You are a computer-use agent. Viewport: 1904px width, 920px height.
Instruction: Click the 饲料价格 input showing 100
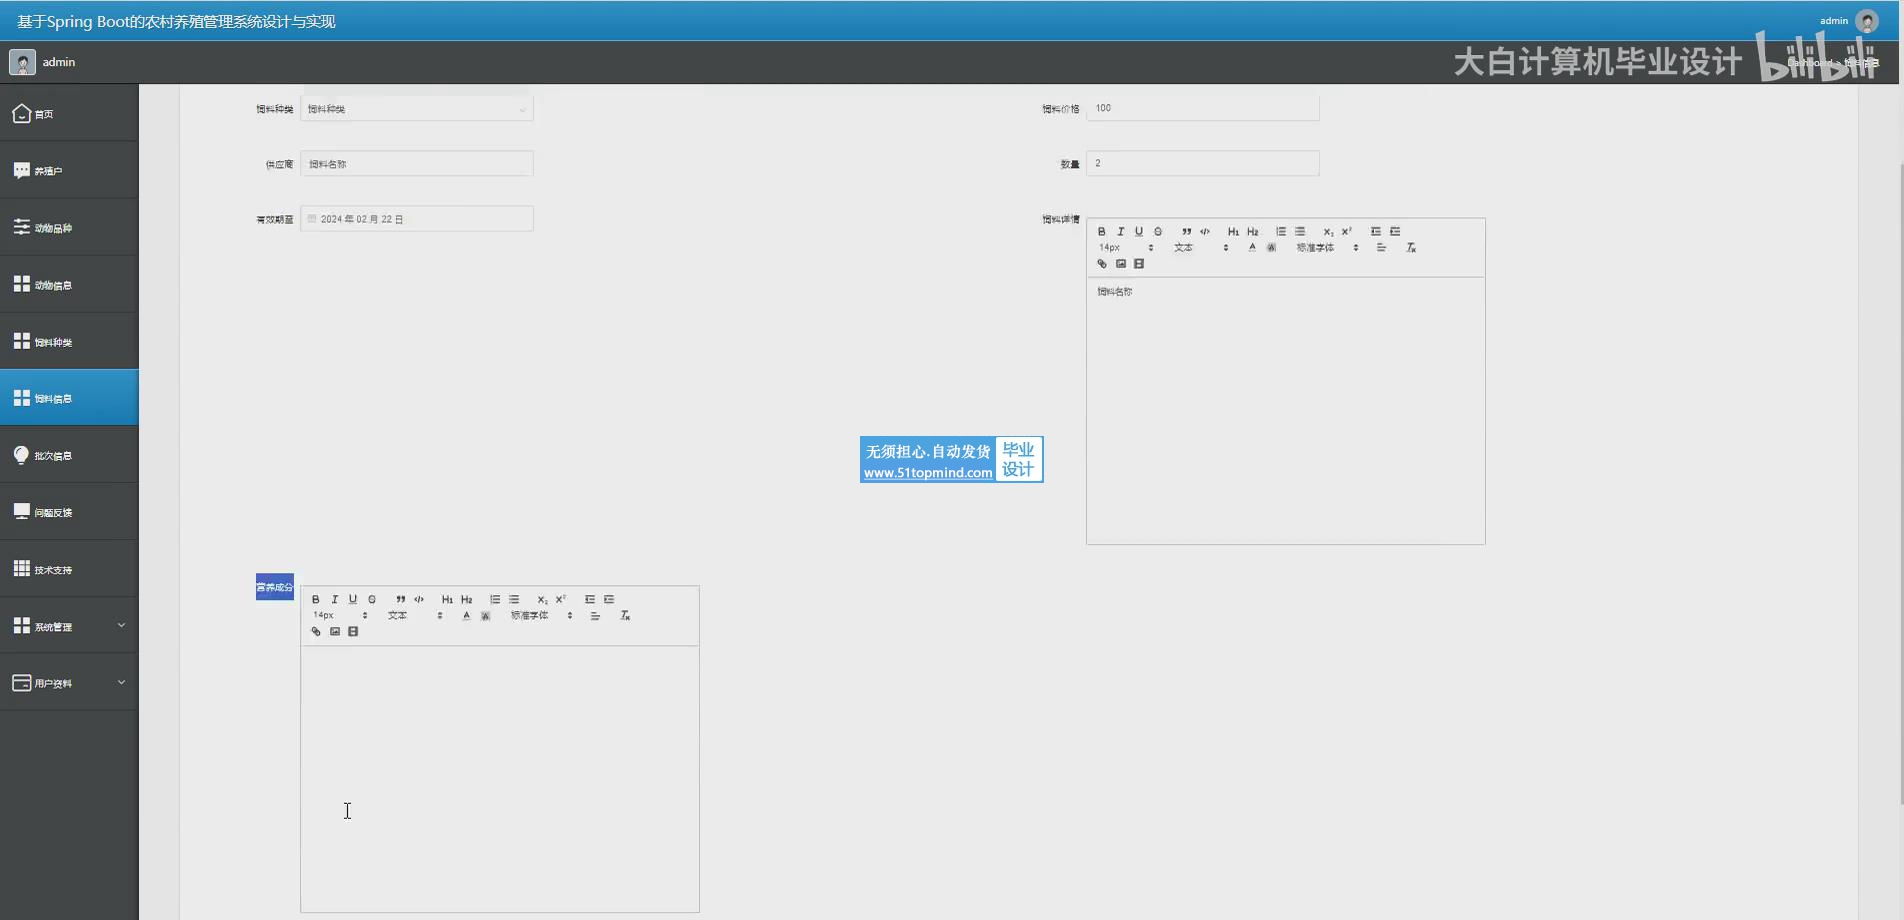pyautogui.click(x=1203, y=108)
